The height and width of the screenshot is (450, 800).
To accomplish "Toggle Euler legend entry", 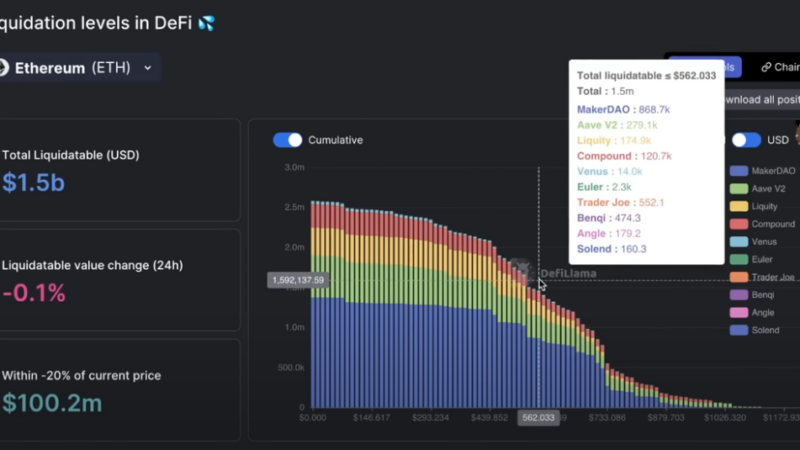I will pos(752,259).
